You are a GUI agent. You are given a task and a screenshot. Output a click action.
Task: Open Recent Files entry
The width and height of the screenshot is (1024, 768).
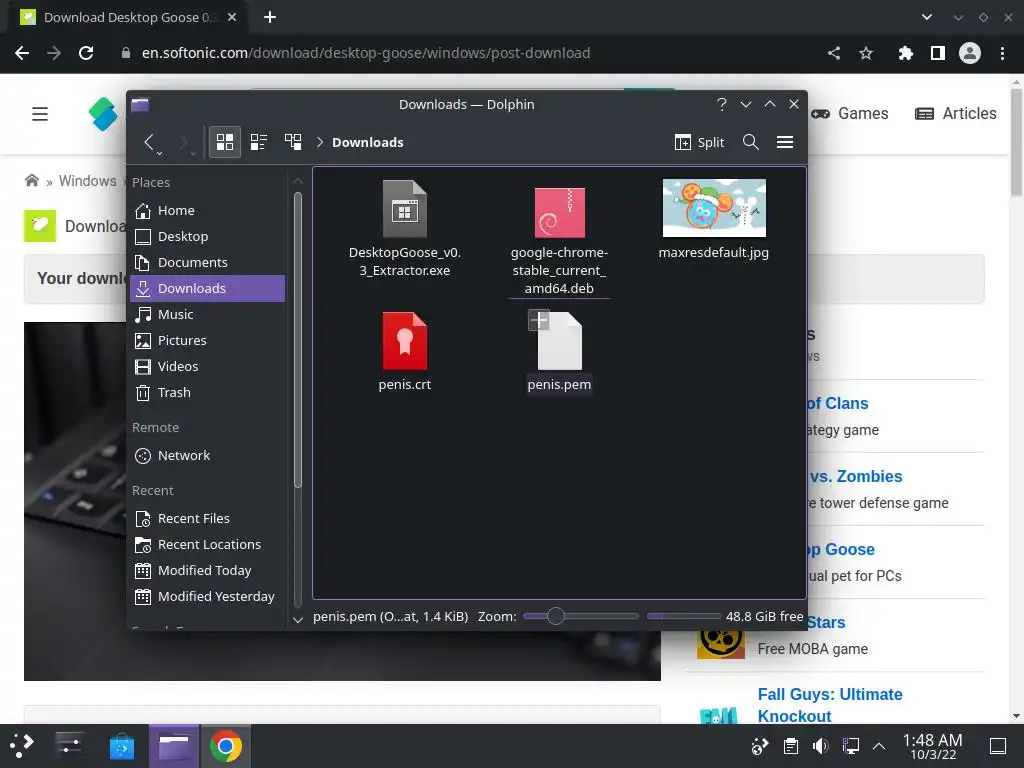(x=208, y=519)
